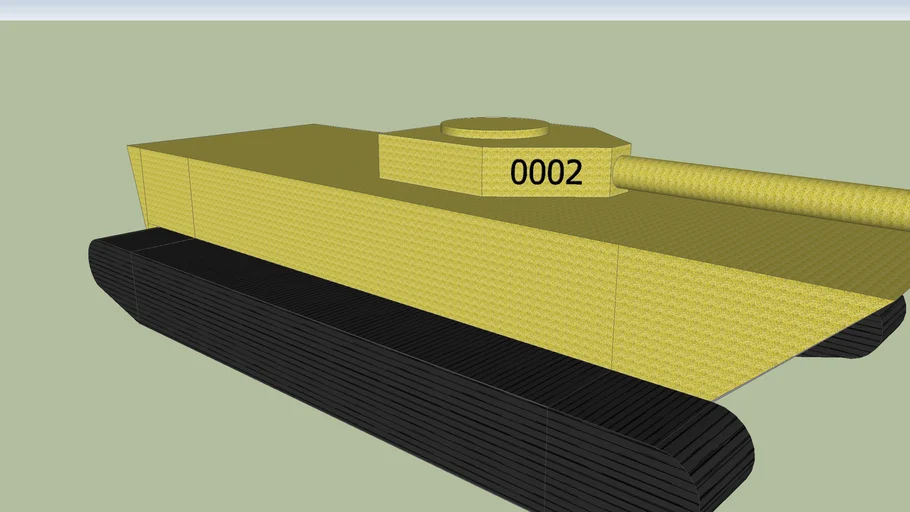Screen dimensions: 910x512
Task: Click the black 0002 number on the turret
Action: 546,172
